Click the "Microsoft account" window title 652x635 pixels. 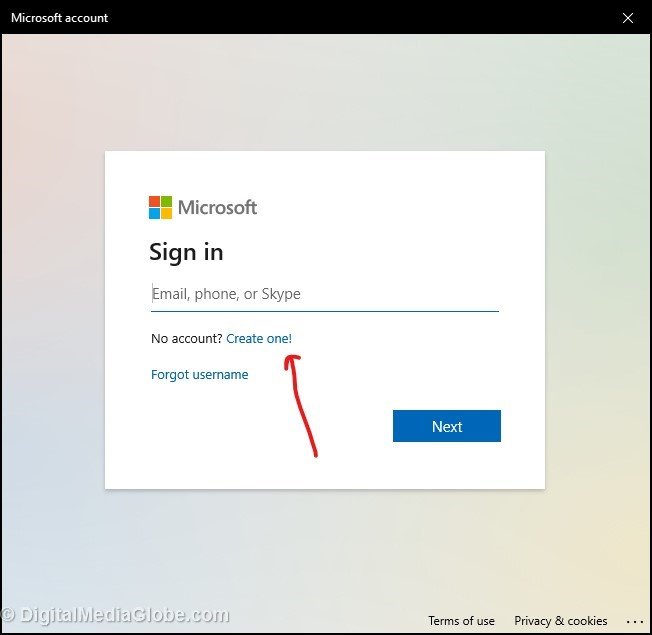point(59,18)
